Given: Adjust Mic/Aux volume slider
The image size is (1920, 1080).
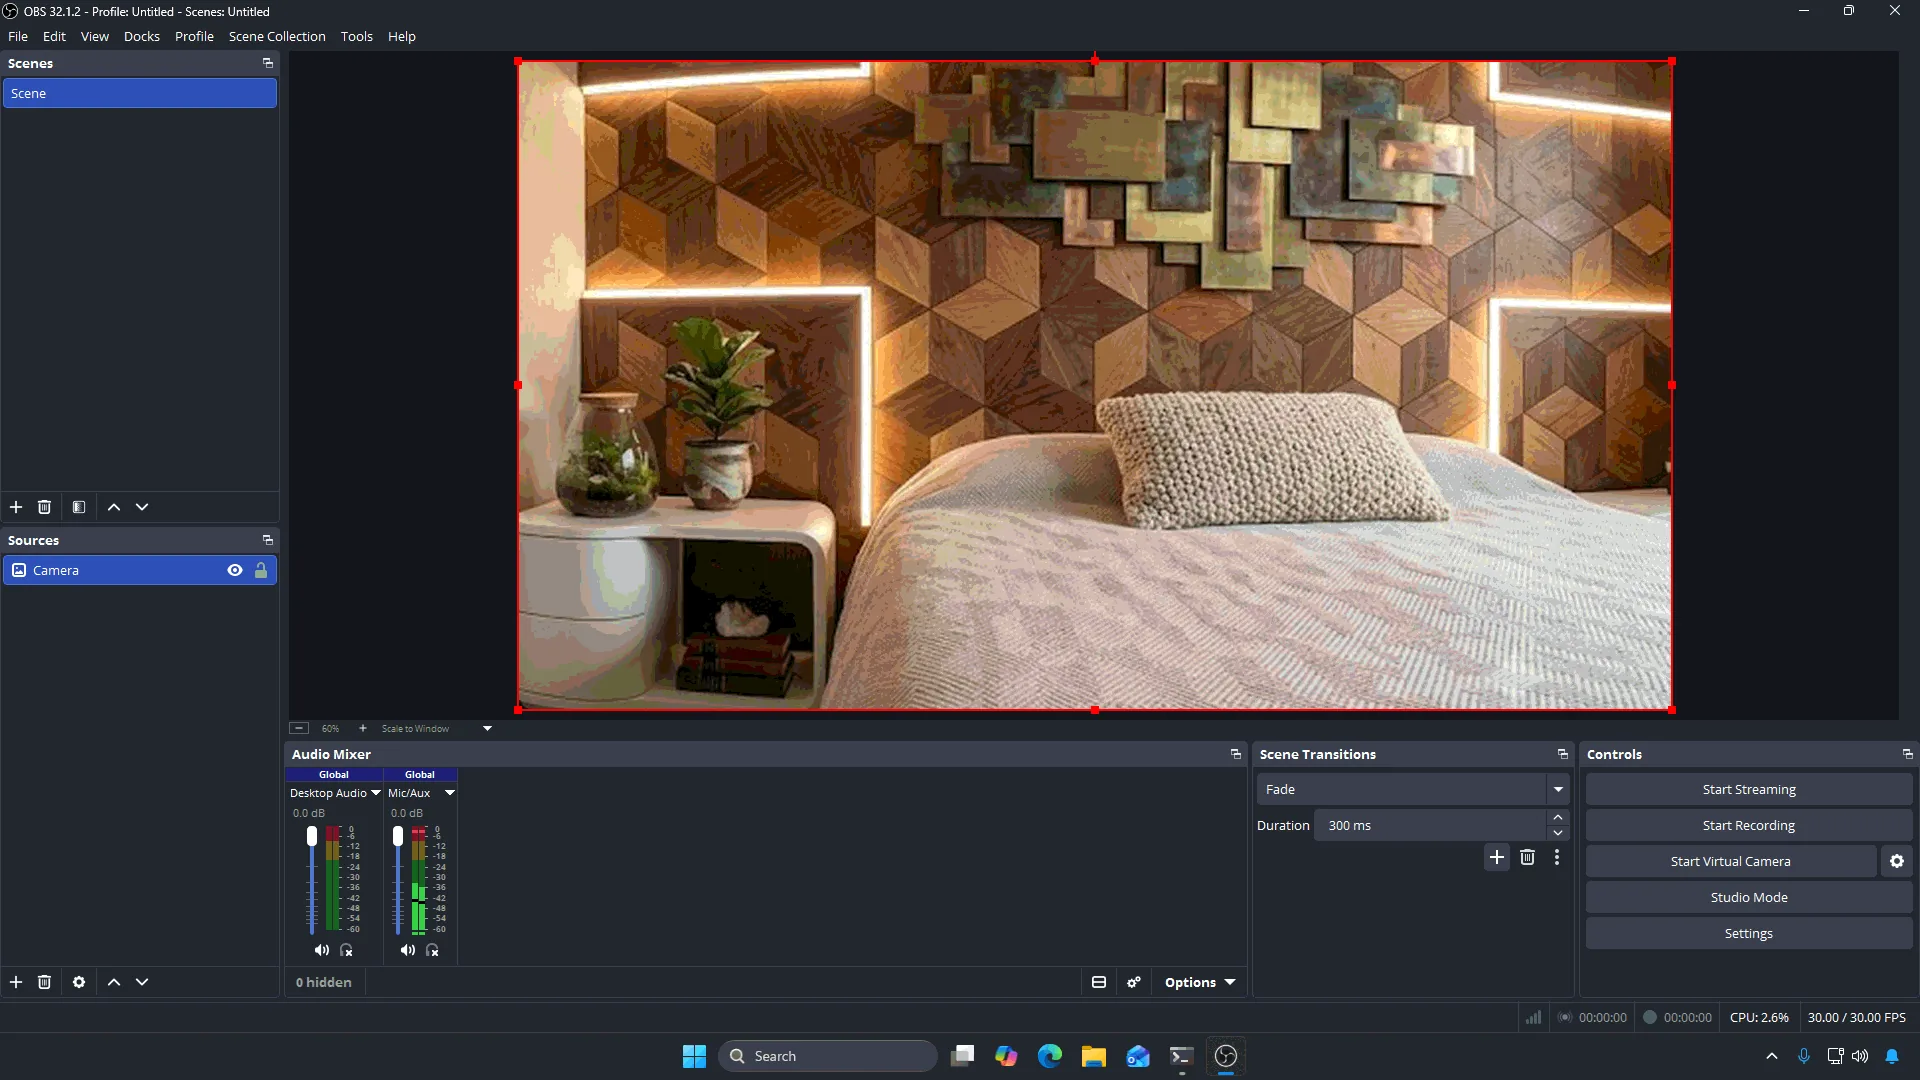Looking at the screenshot, I should coord(398,836).
